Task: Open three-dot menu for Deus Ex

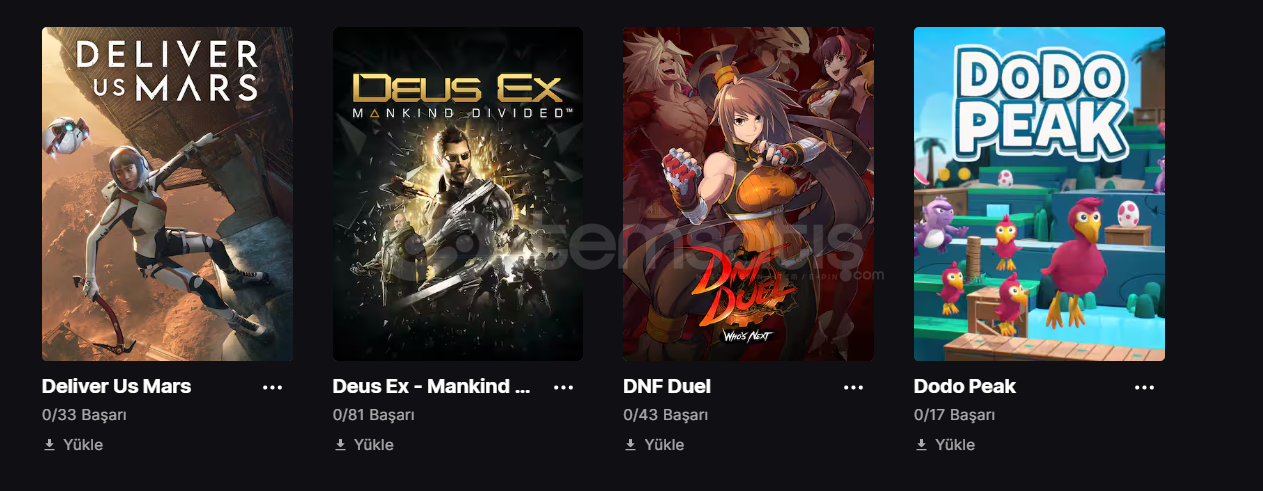Action: (563, 387)
